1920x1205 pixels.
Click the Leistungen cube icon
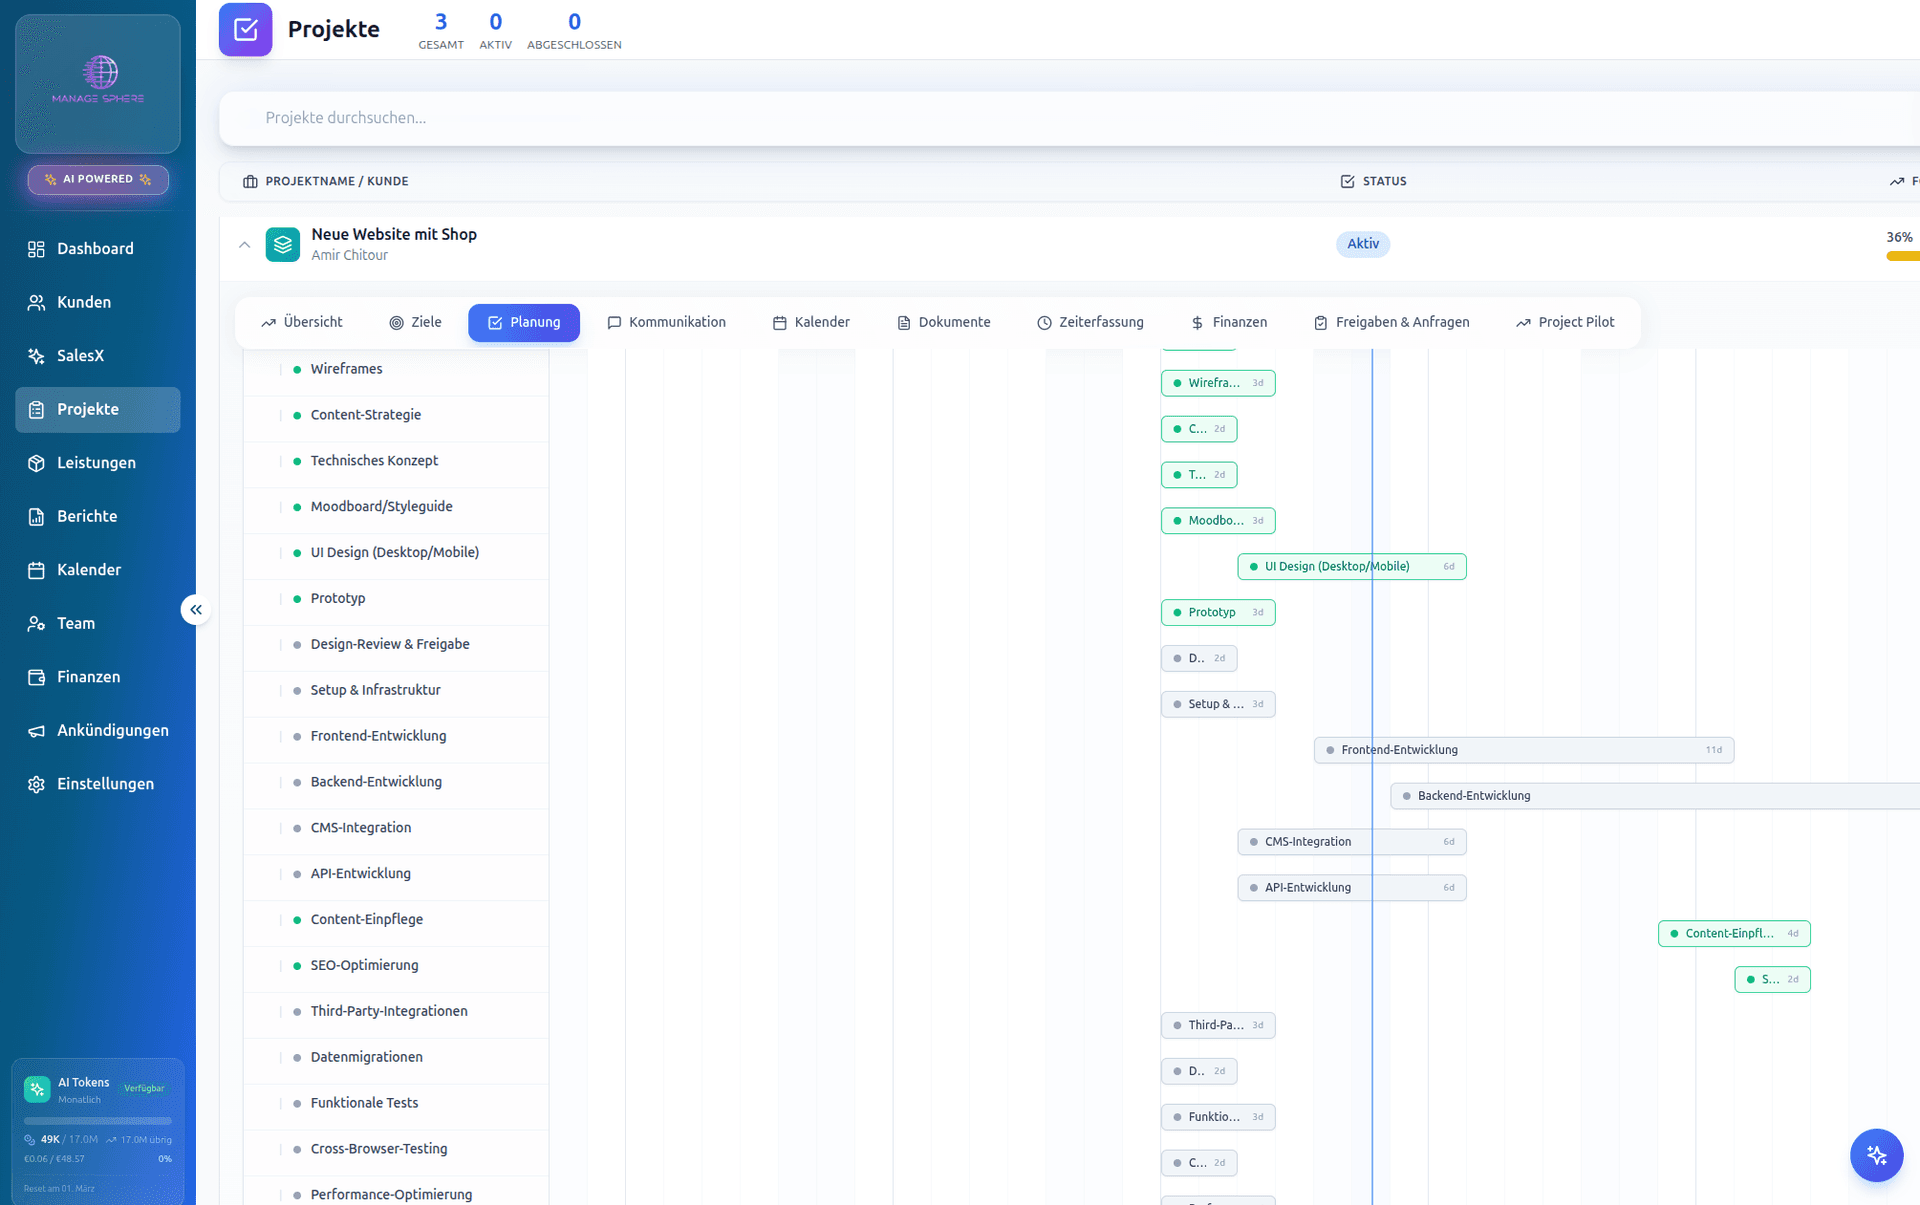(x=36, y=463)
